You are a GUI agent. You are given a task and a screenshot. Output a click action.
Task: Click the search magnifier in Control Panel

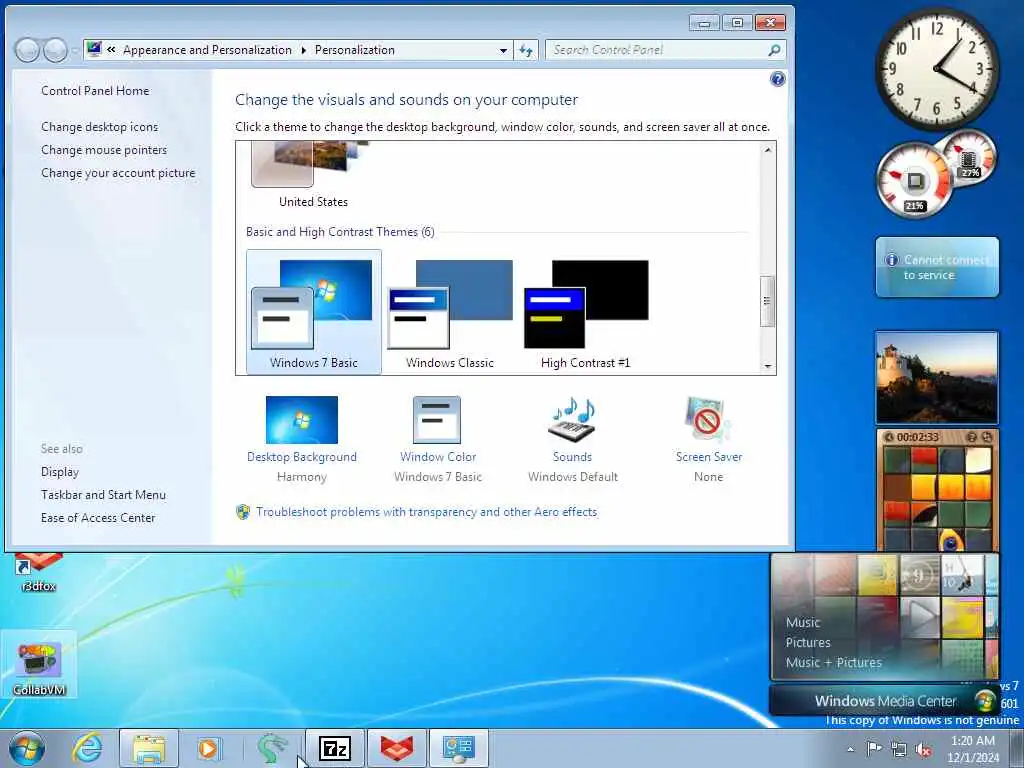pyautogui.click(x=774, y=50)
